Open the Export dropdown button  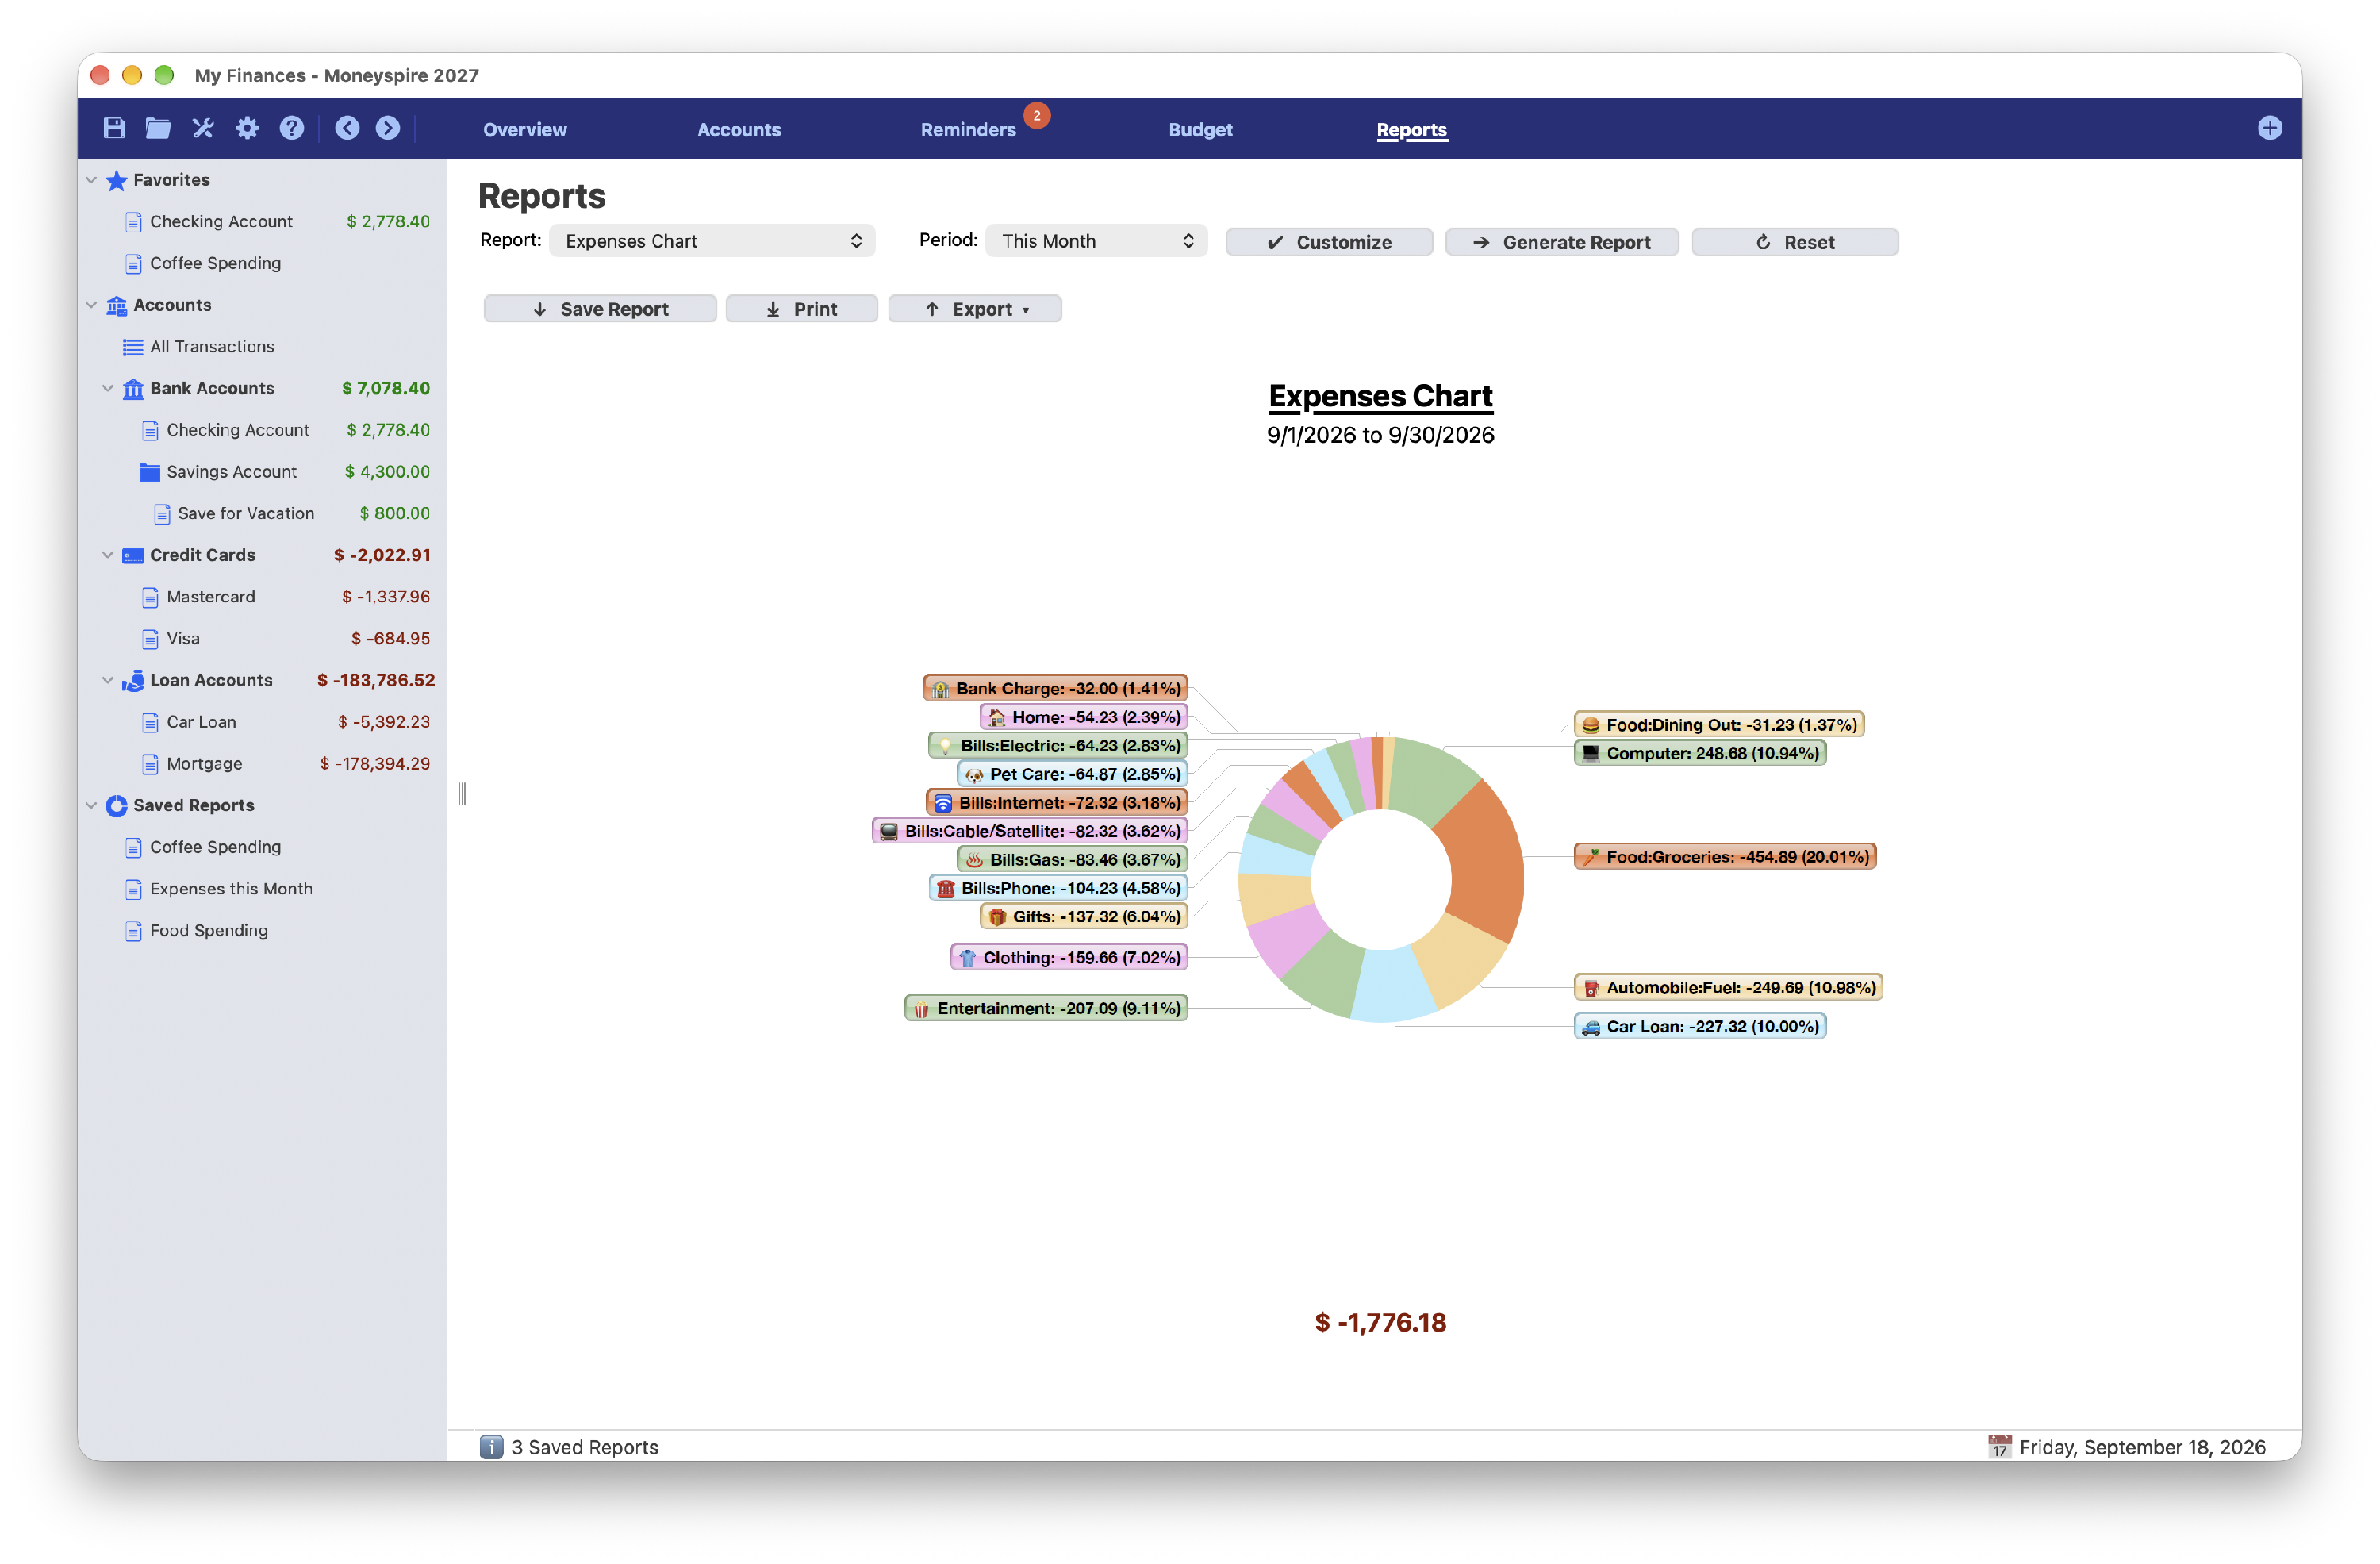pos(975,309)
